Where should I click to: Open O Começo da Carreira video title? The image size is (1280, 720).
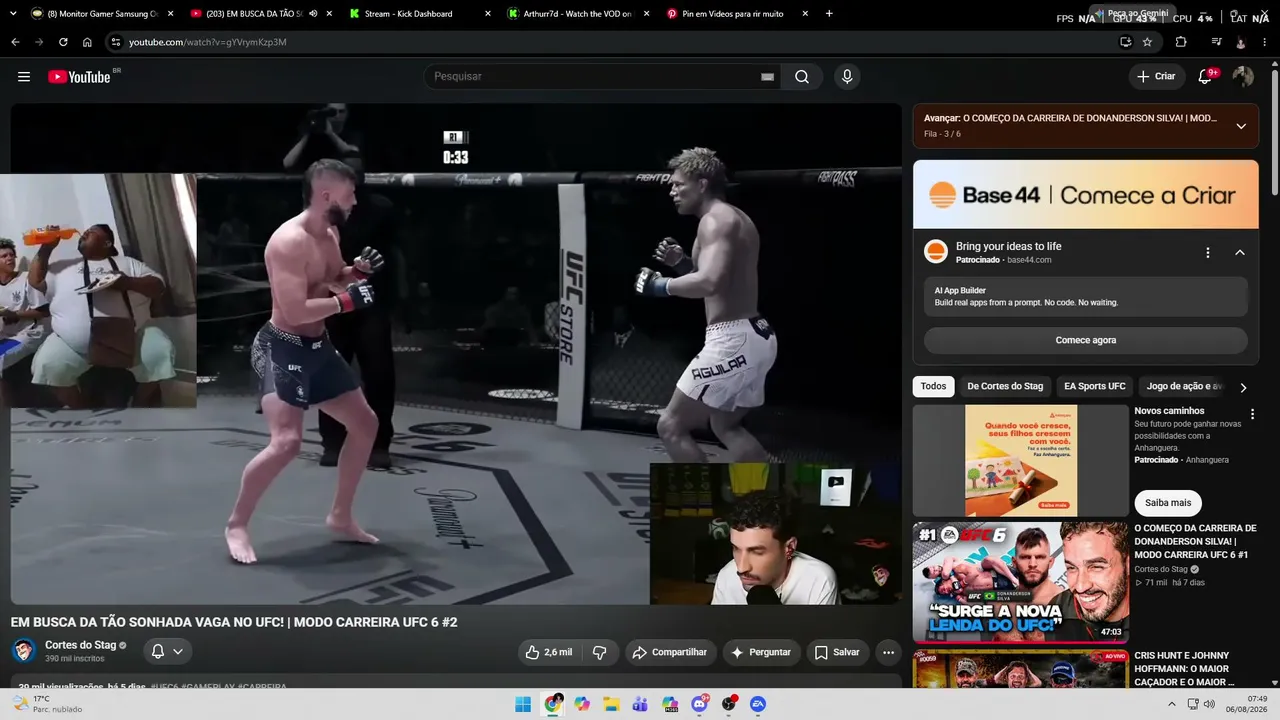[1195, 541]
